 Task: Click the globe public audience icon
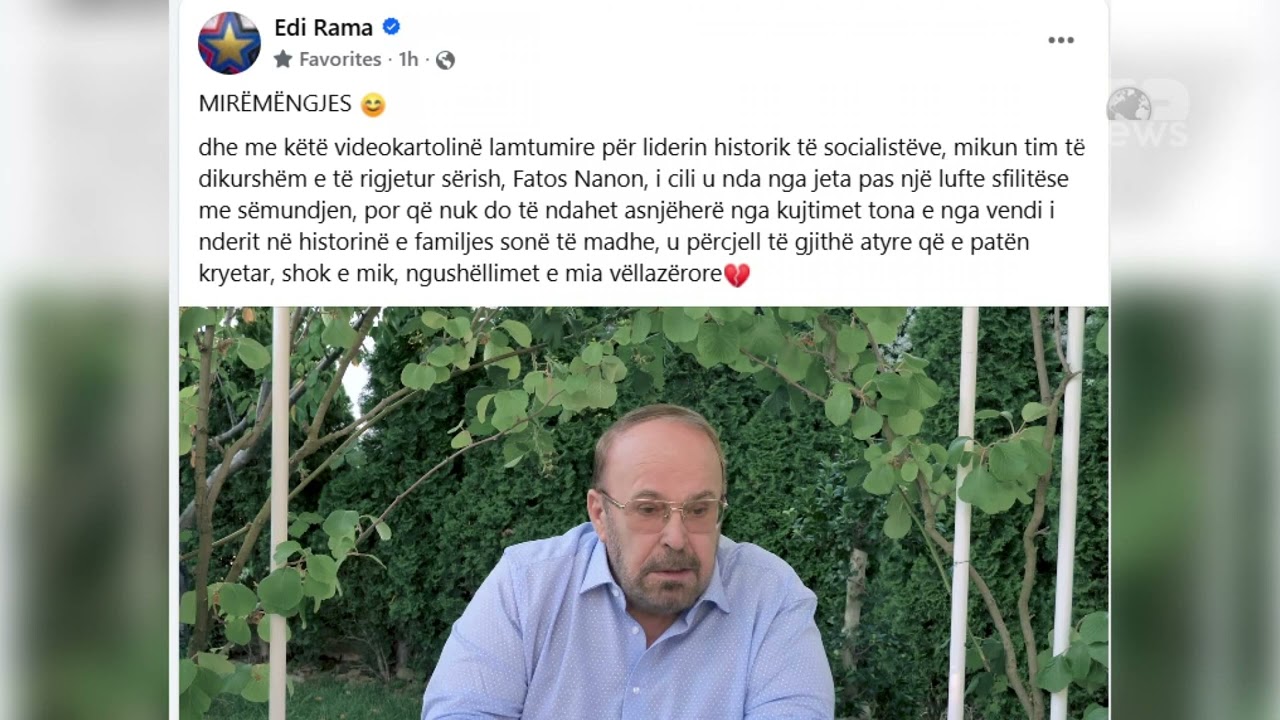click(x=445, y=60)
